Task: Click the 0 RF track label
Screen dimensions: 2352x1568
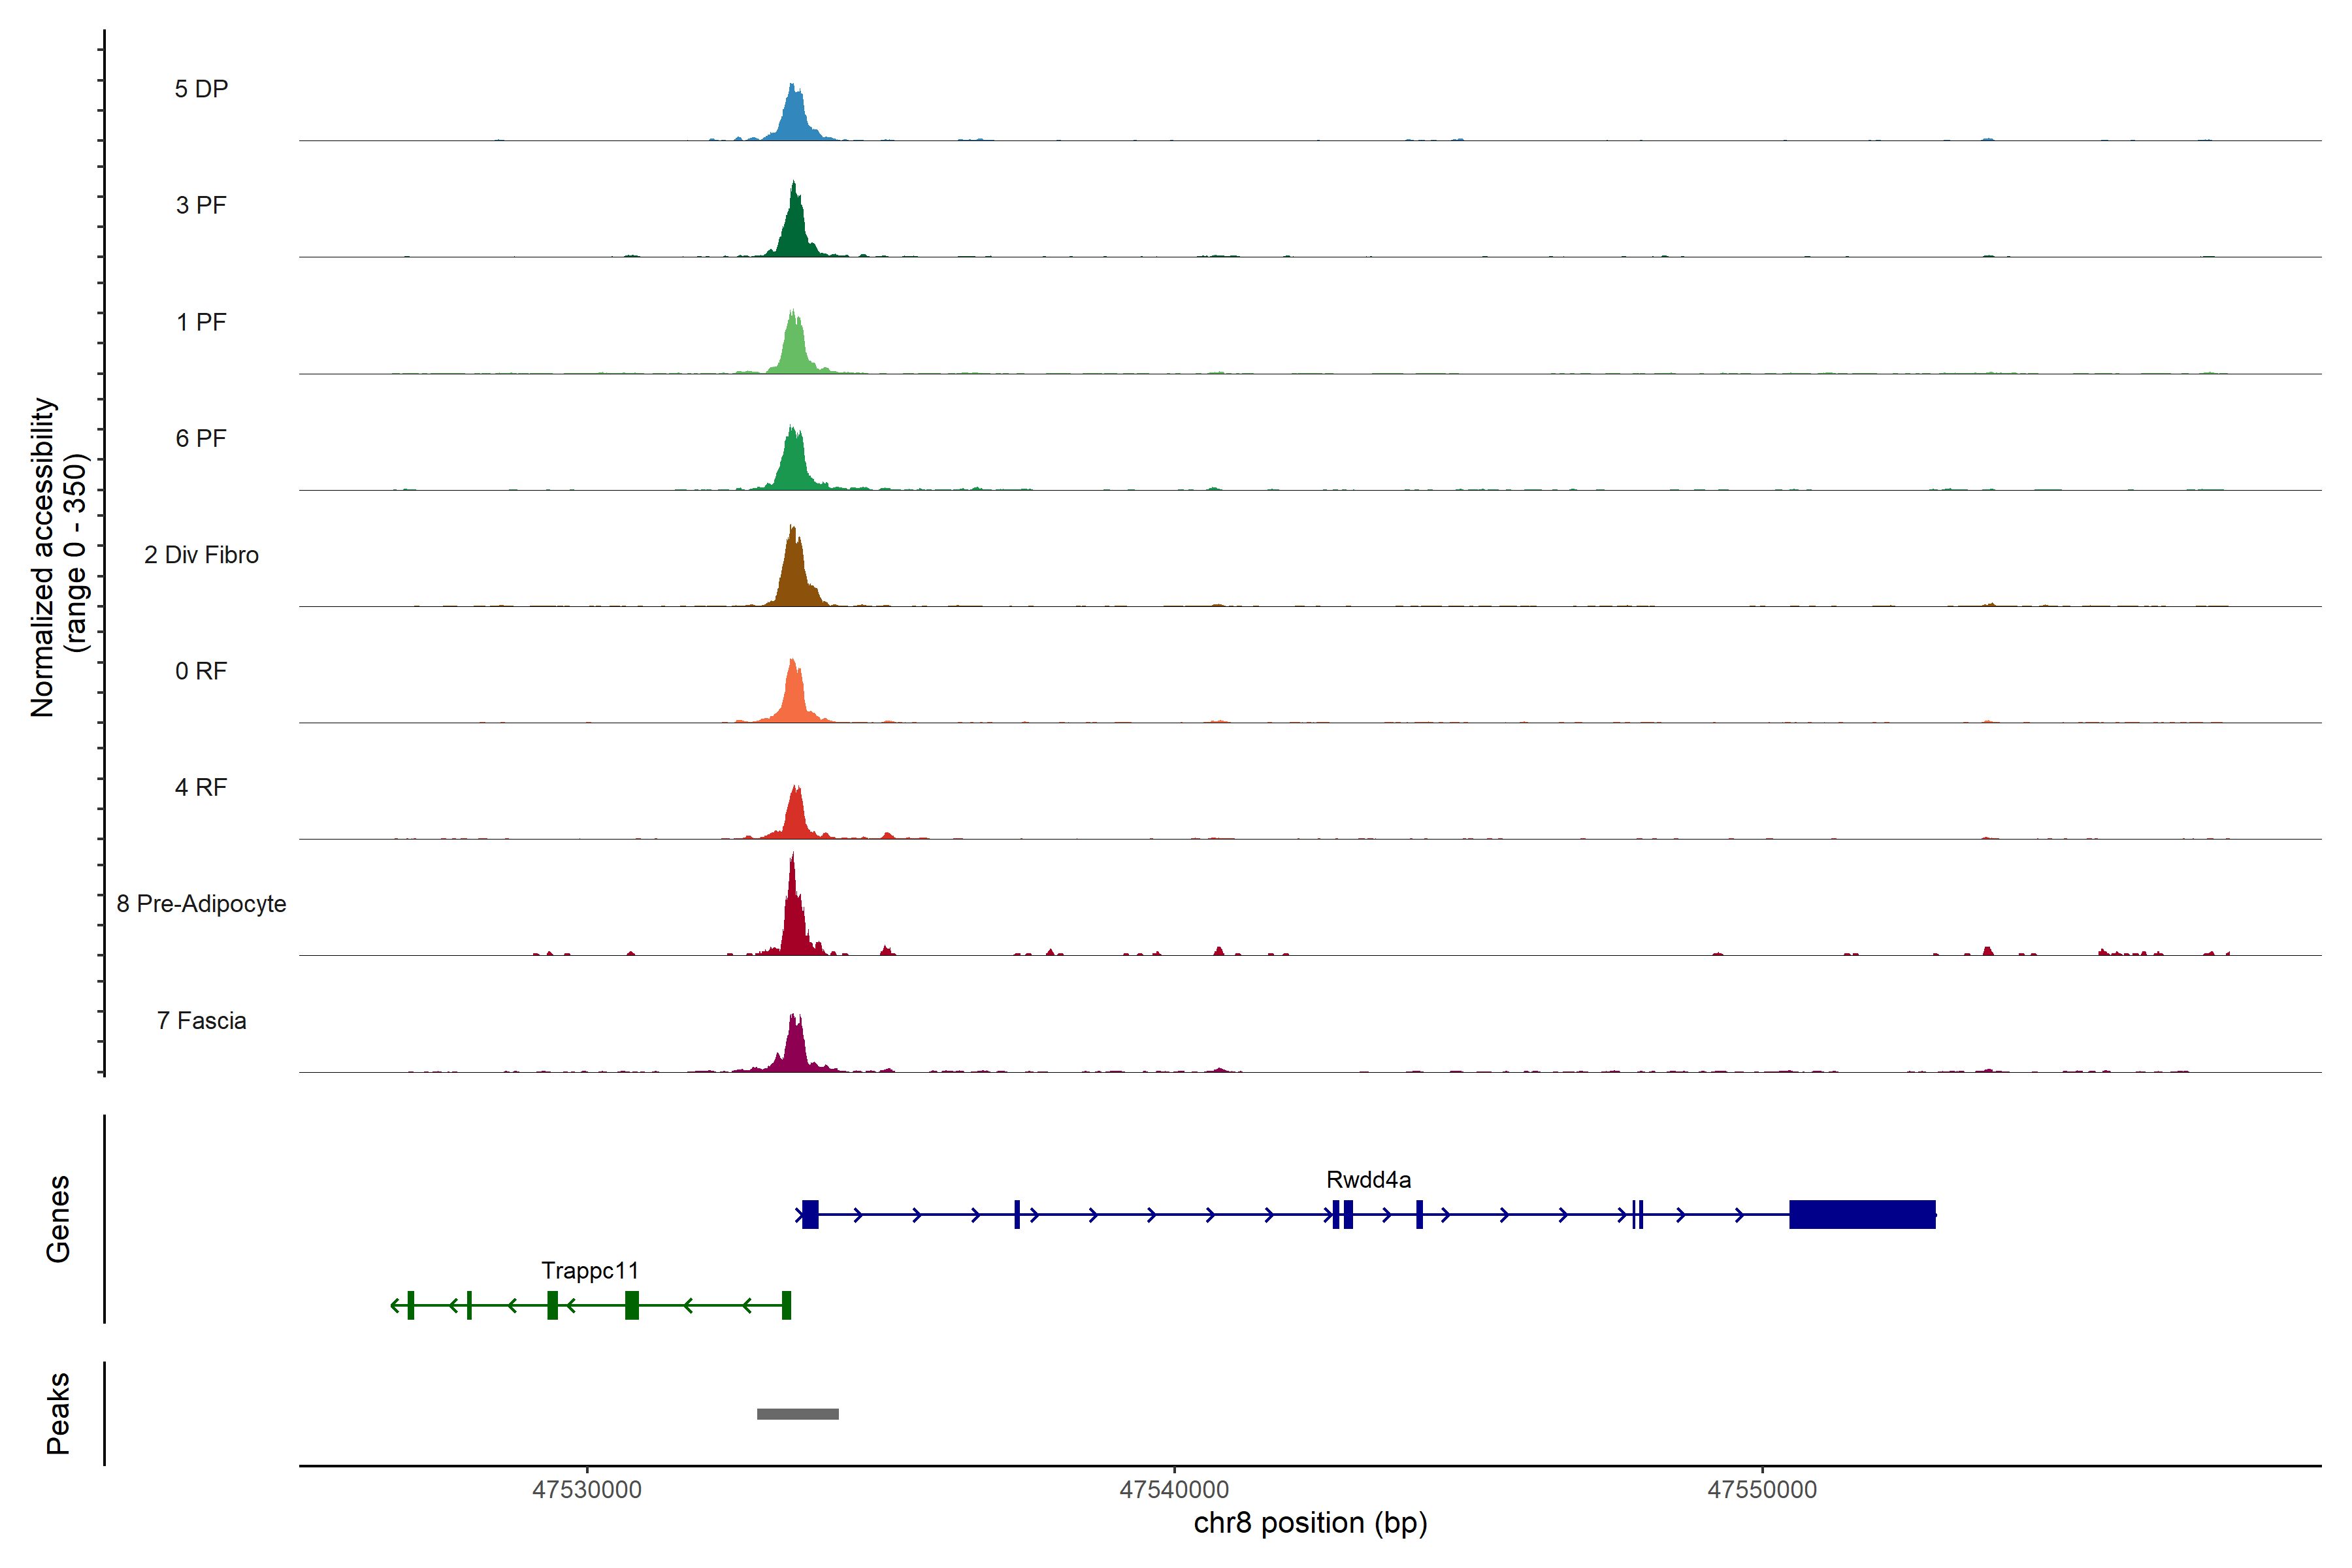Action: point(201,671)
